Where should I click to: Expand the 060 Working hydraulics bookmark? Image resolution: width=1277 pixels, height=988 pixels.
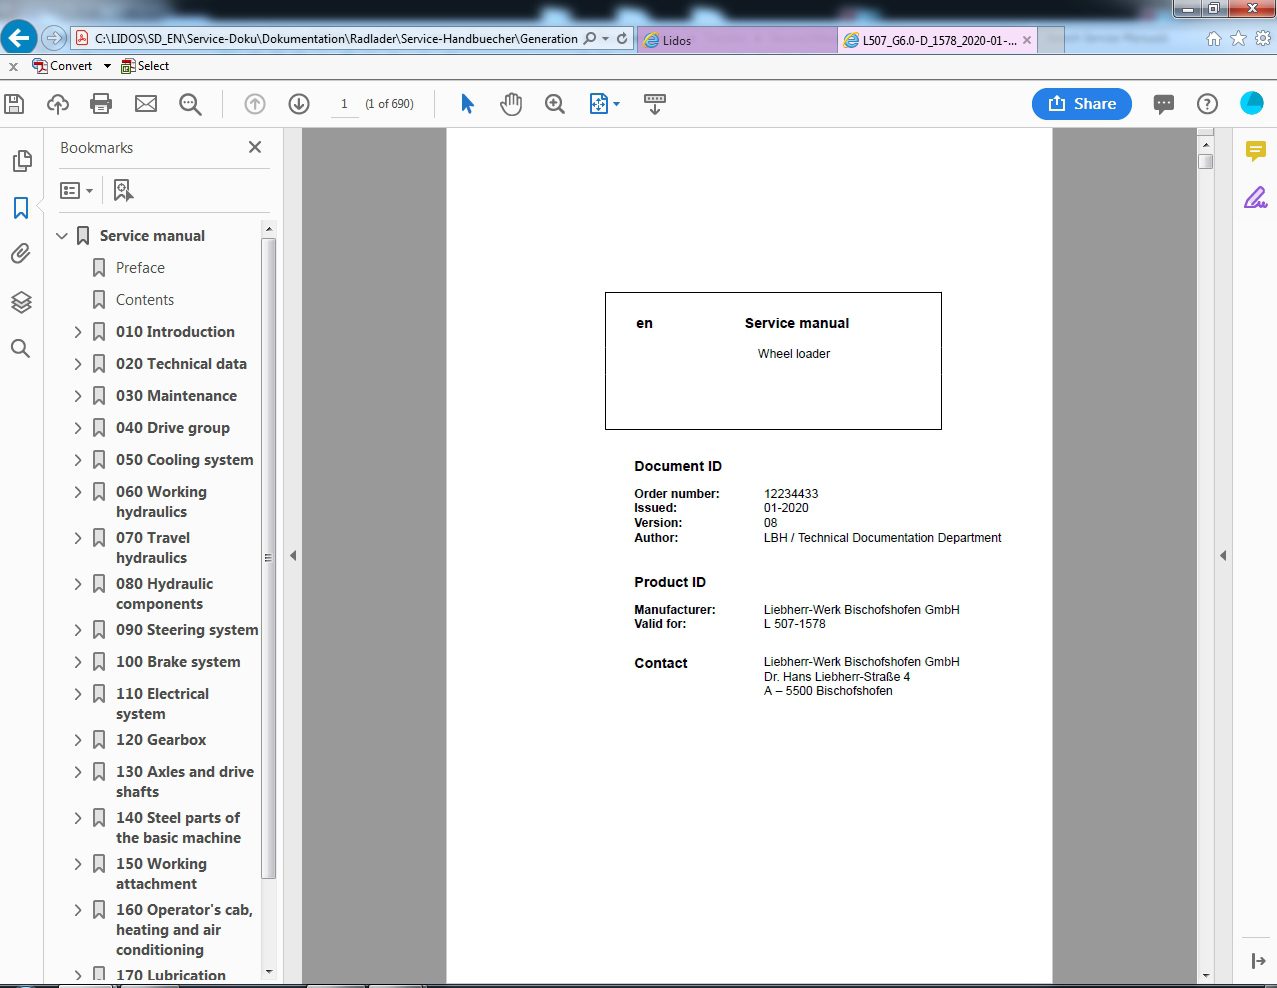pos(78,492)
